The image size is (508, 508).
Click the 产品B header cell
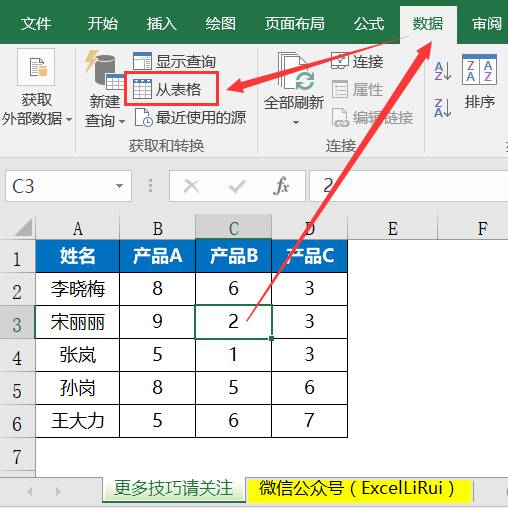[x=233, y=256]
